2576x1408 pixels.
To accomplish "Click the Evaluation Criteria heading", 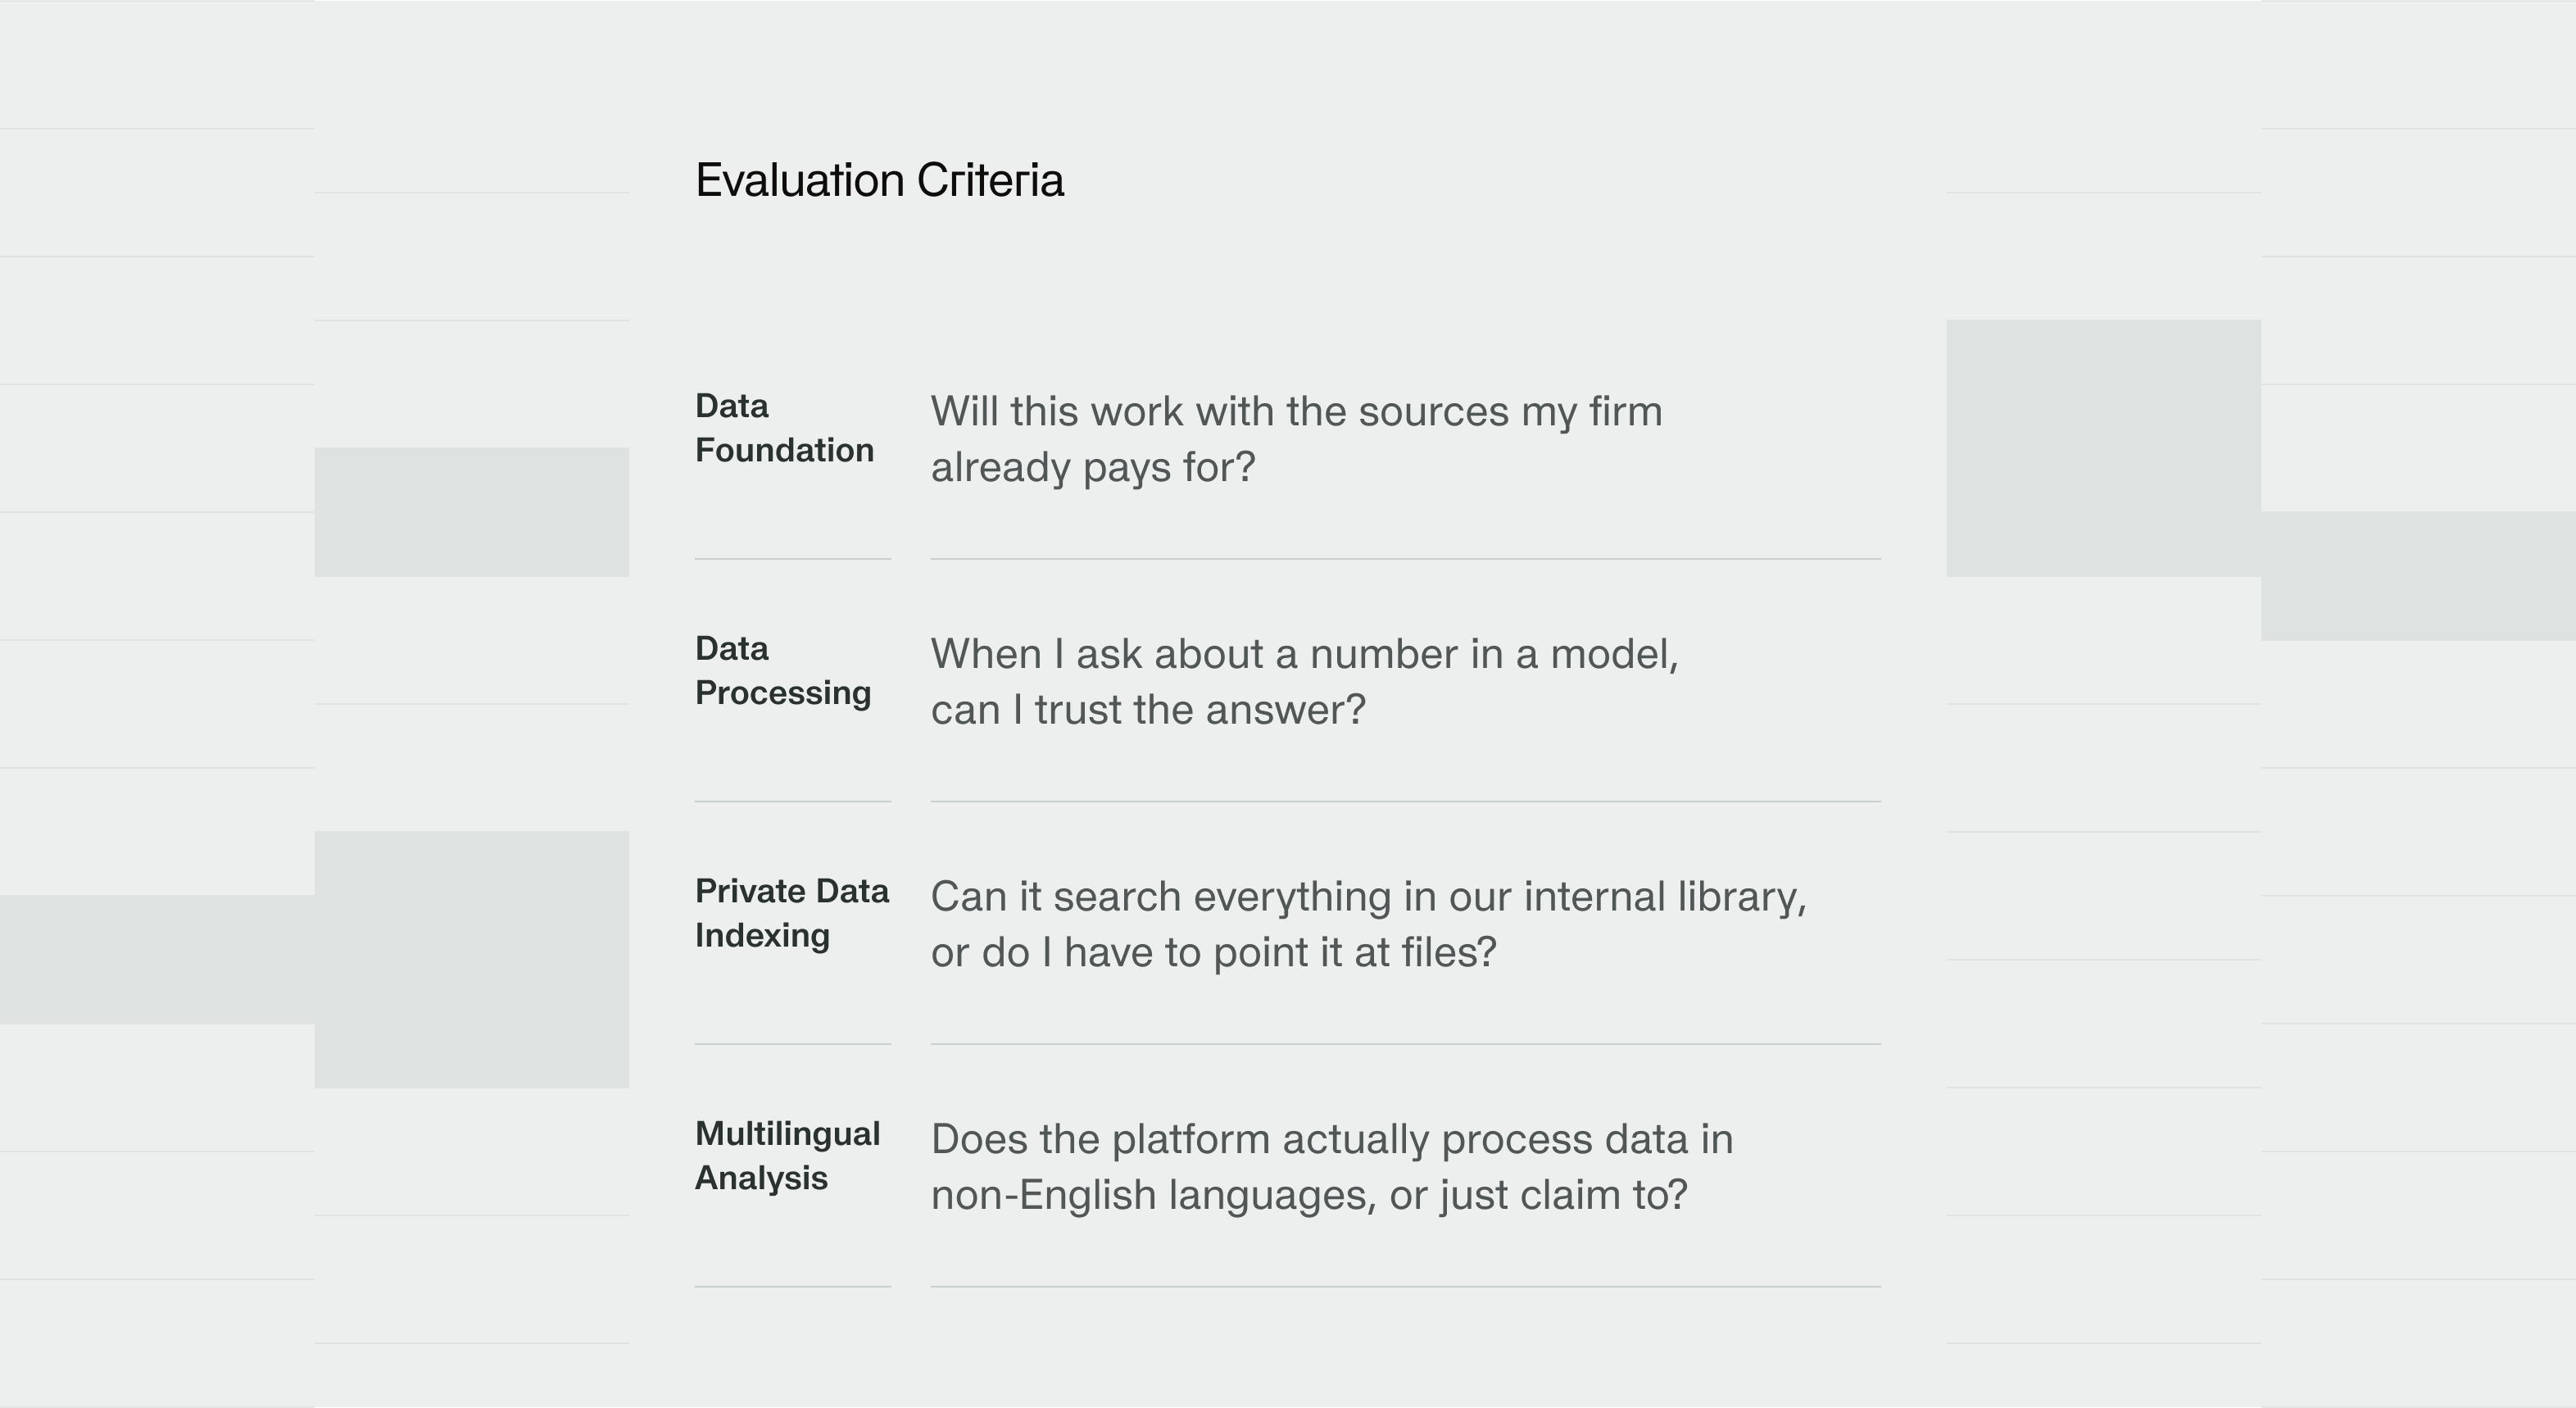I will (879, 181).
